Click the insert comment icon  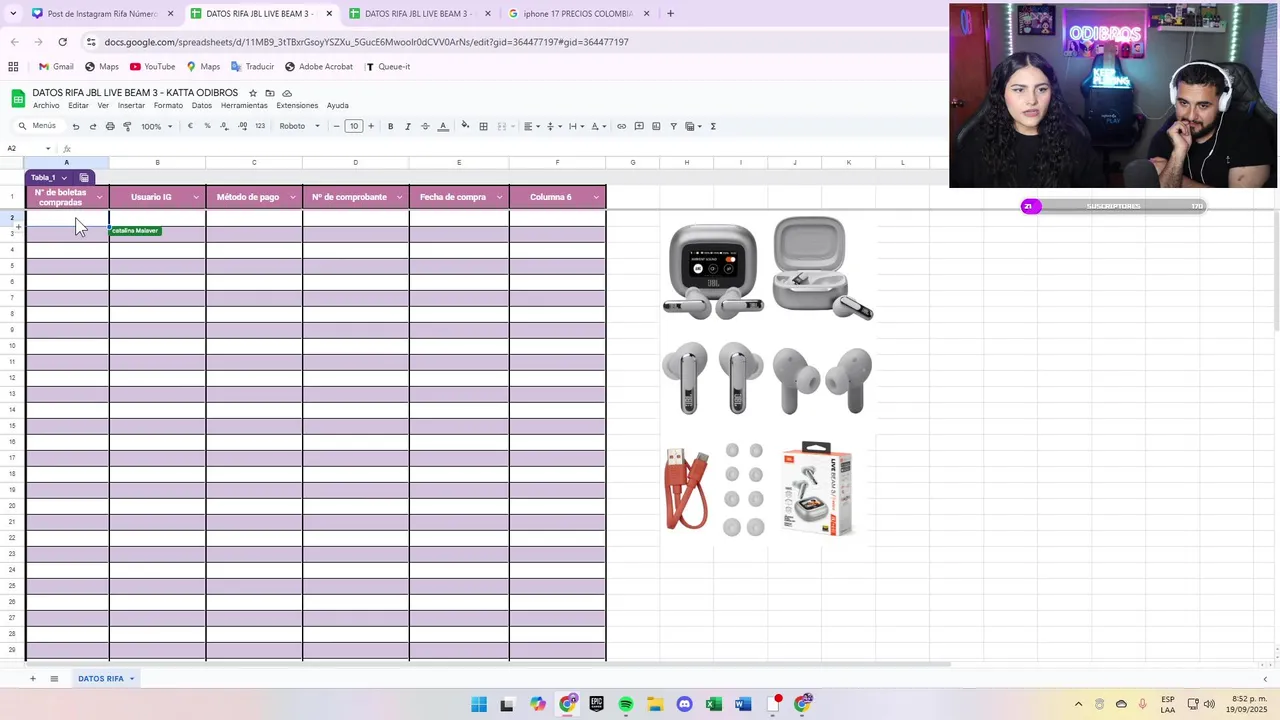pyautogui.click(x=639, y=126)
